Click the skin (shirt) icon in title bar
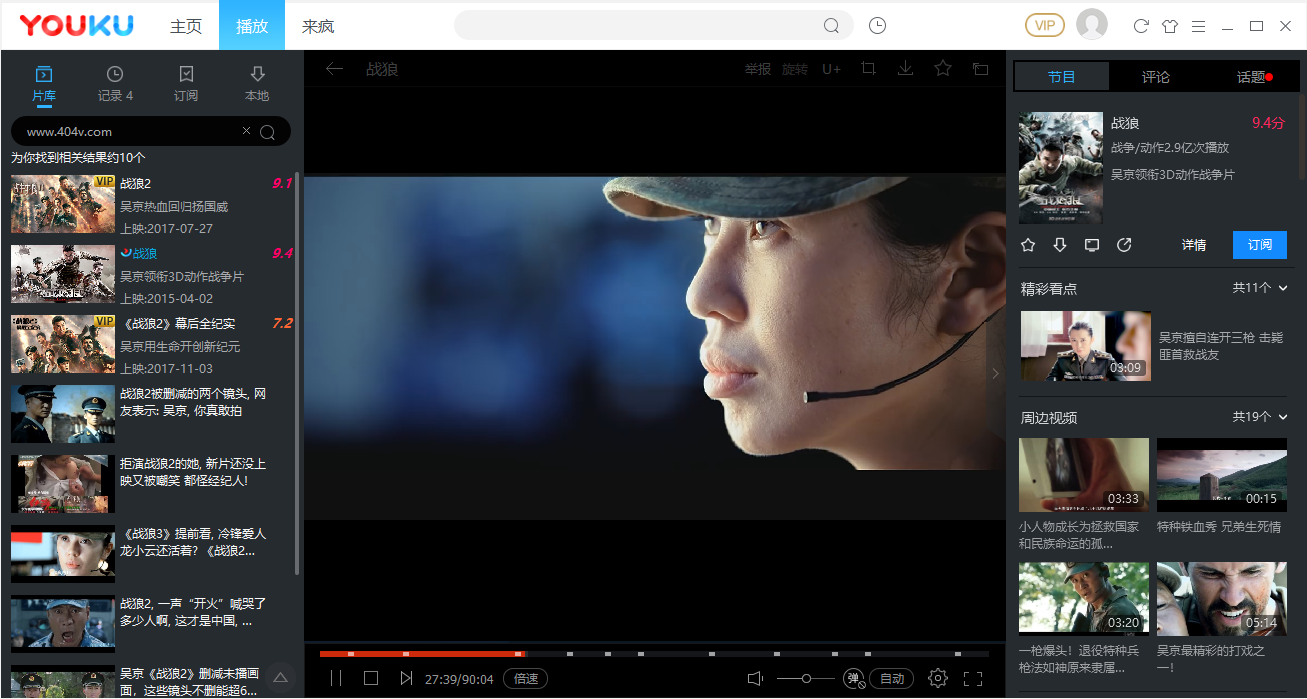 [x=1169, y=26]
